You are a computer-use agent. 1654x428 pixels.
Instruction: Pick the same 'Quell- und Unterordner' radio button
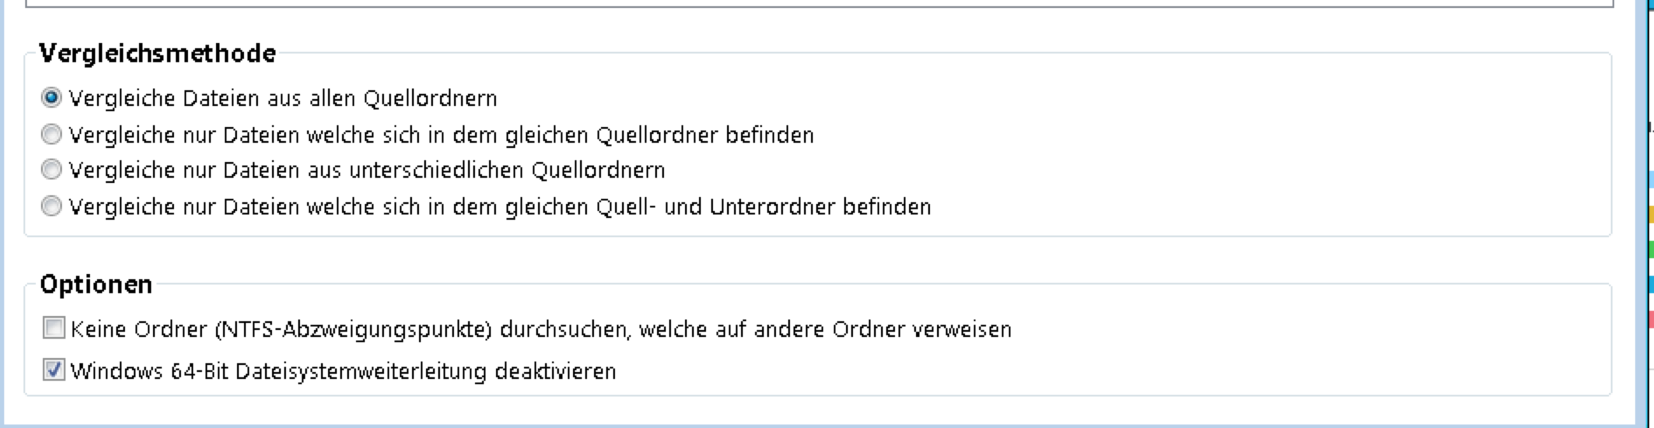(x=51, y=206)
